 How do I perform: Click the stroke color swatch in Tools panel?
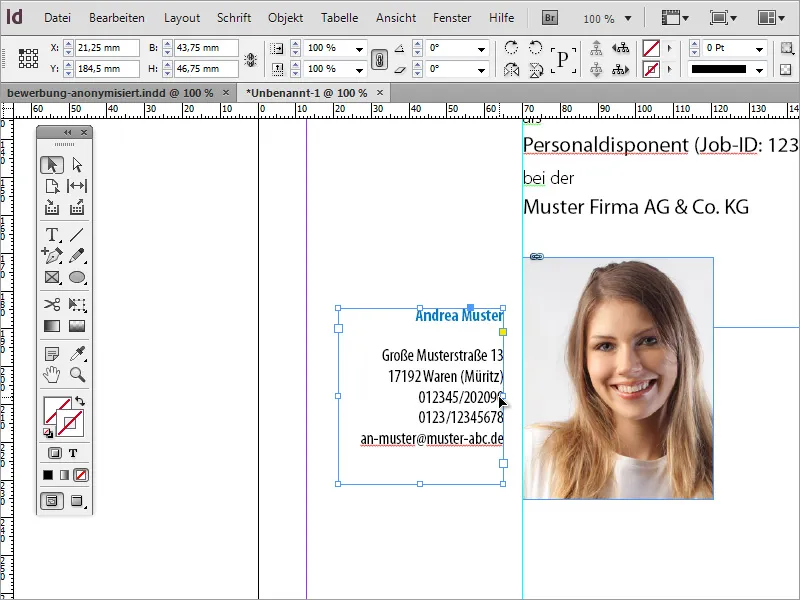[x=70, y=423]
